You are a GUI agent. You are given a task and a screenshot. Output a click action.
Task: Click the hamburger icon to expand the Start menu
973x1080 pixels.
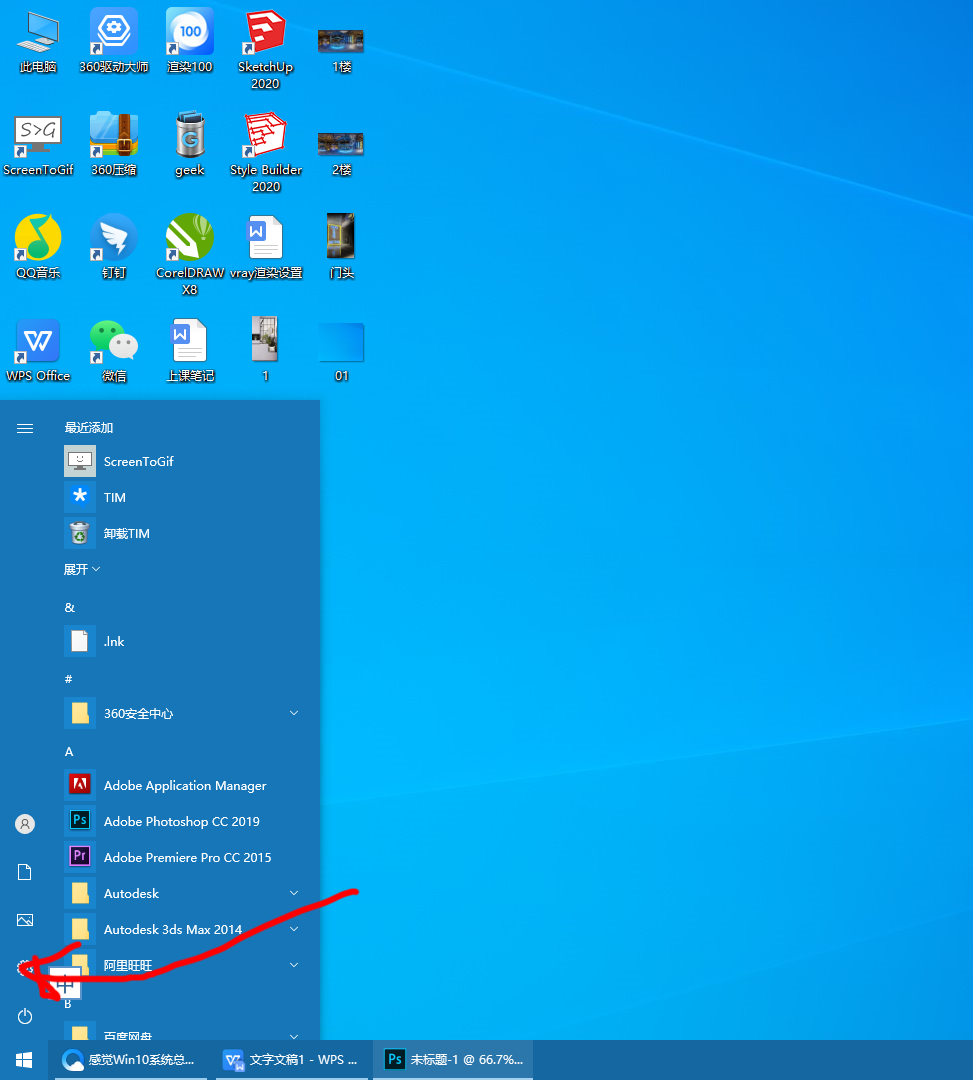point(24,428)
